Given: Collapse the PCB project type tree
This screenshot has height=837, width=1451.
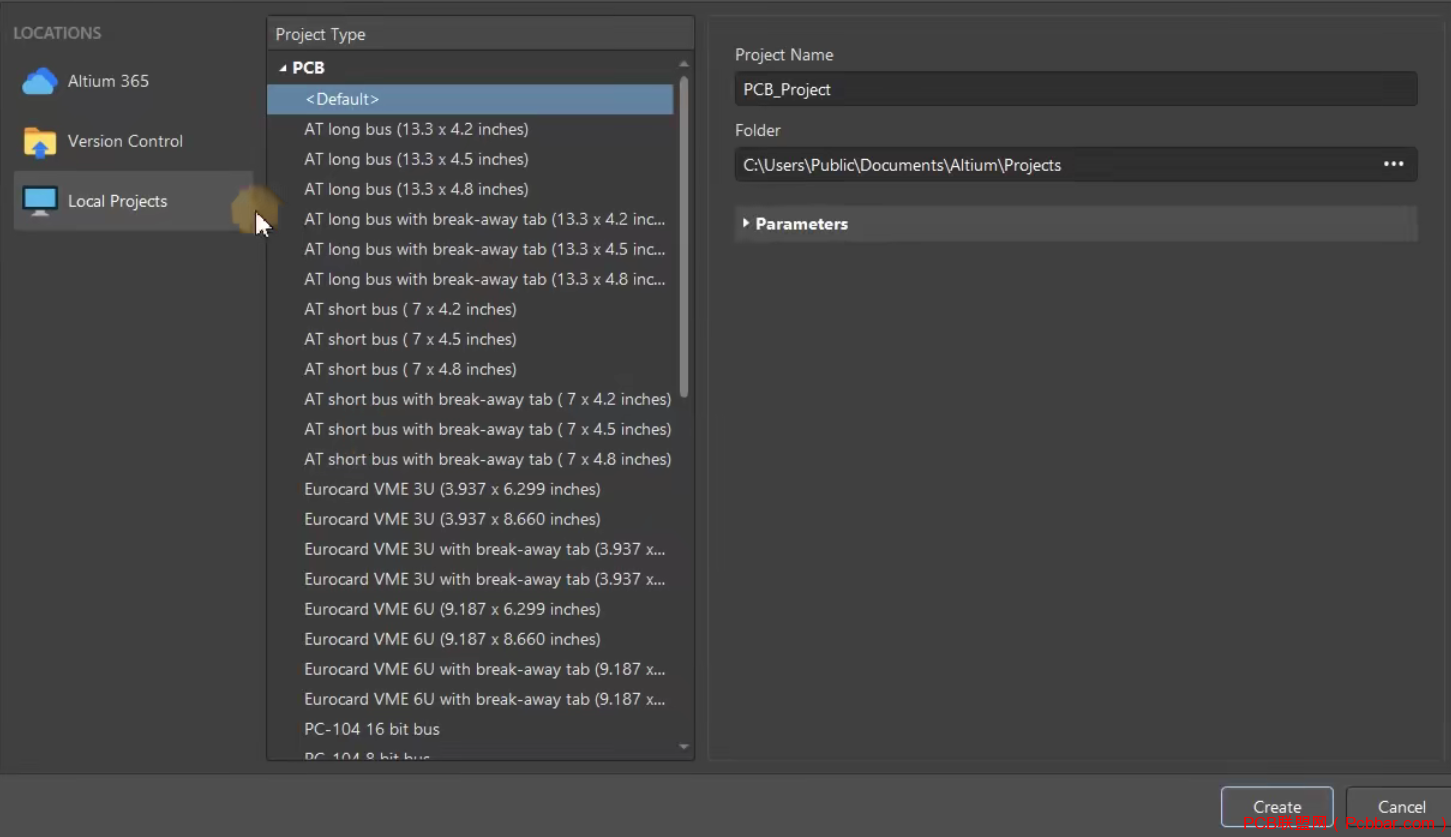Looking at the screenshot, I should click(x=283, y=68).
